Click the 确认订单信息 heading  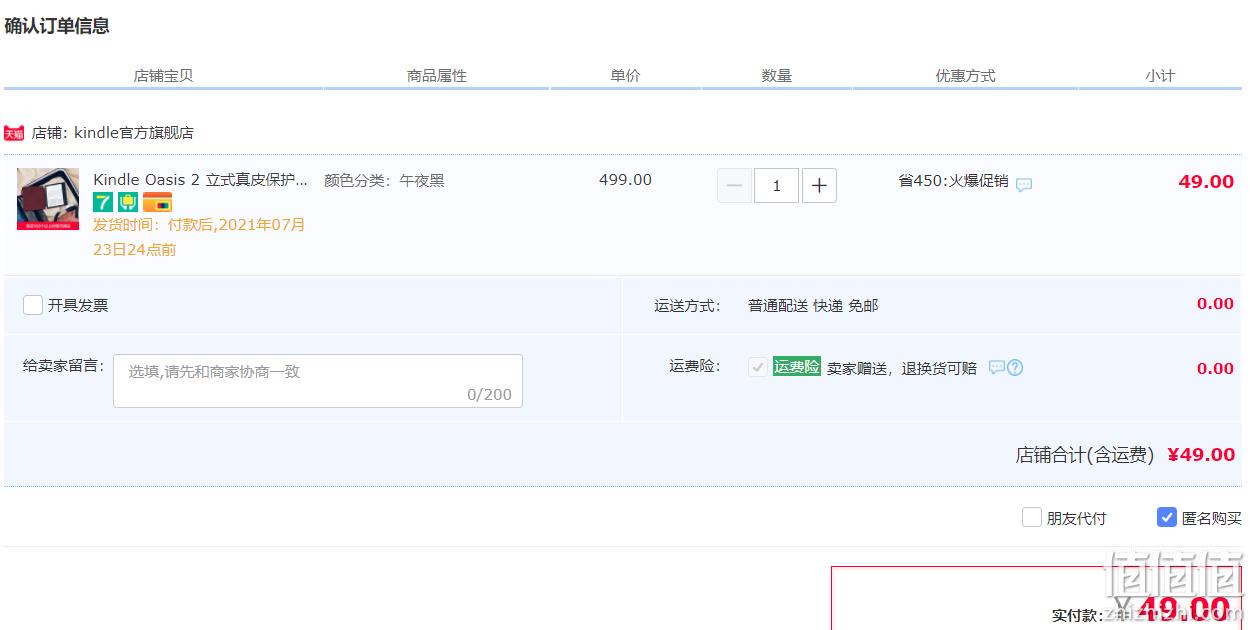pyautogui.click(x=57, y=26)
